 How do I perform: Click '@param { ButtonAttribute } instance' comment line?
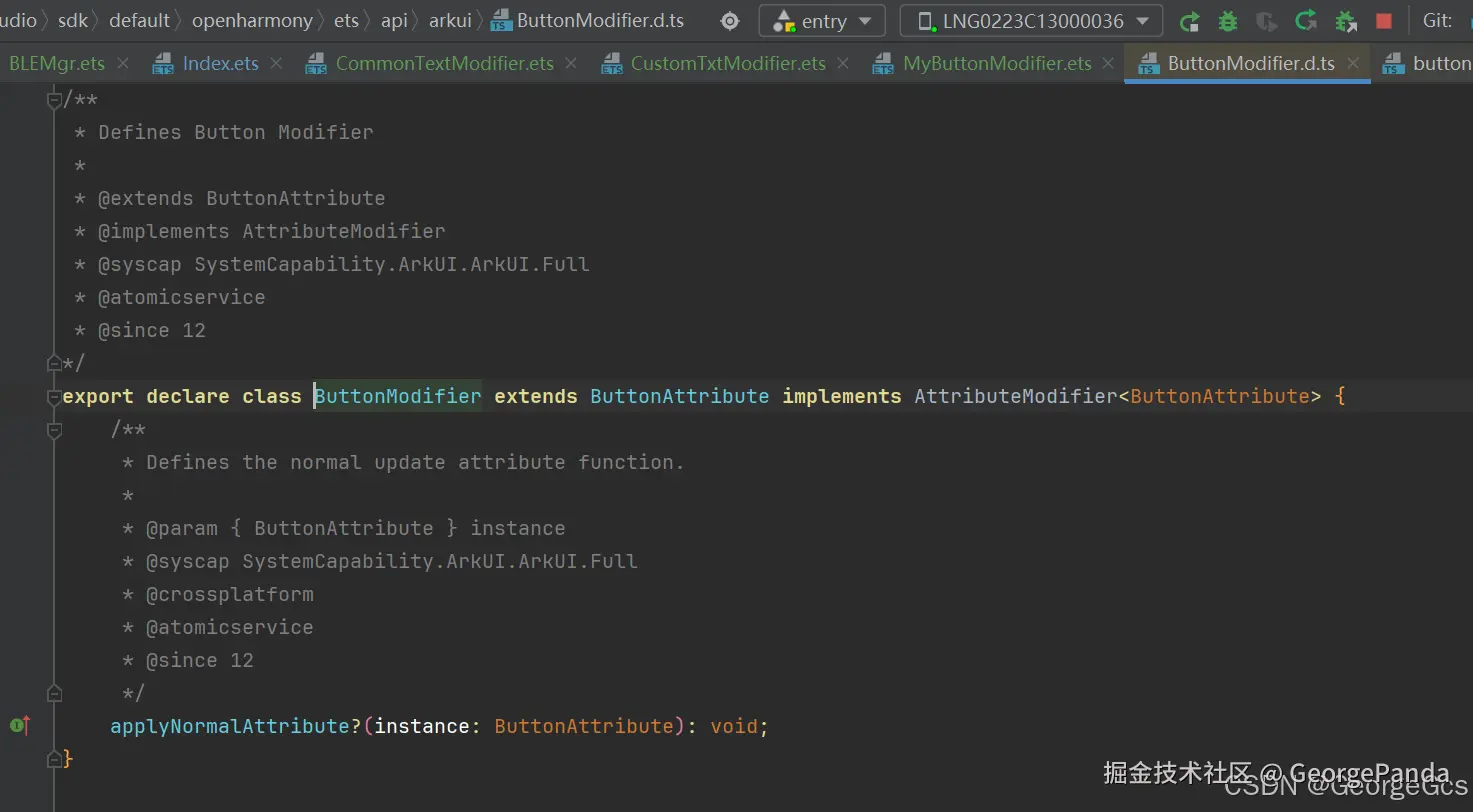click(355, 528)
